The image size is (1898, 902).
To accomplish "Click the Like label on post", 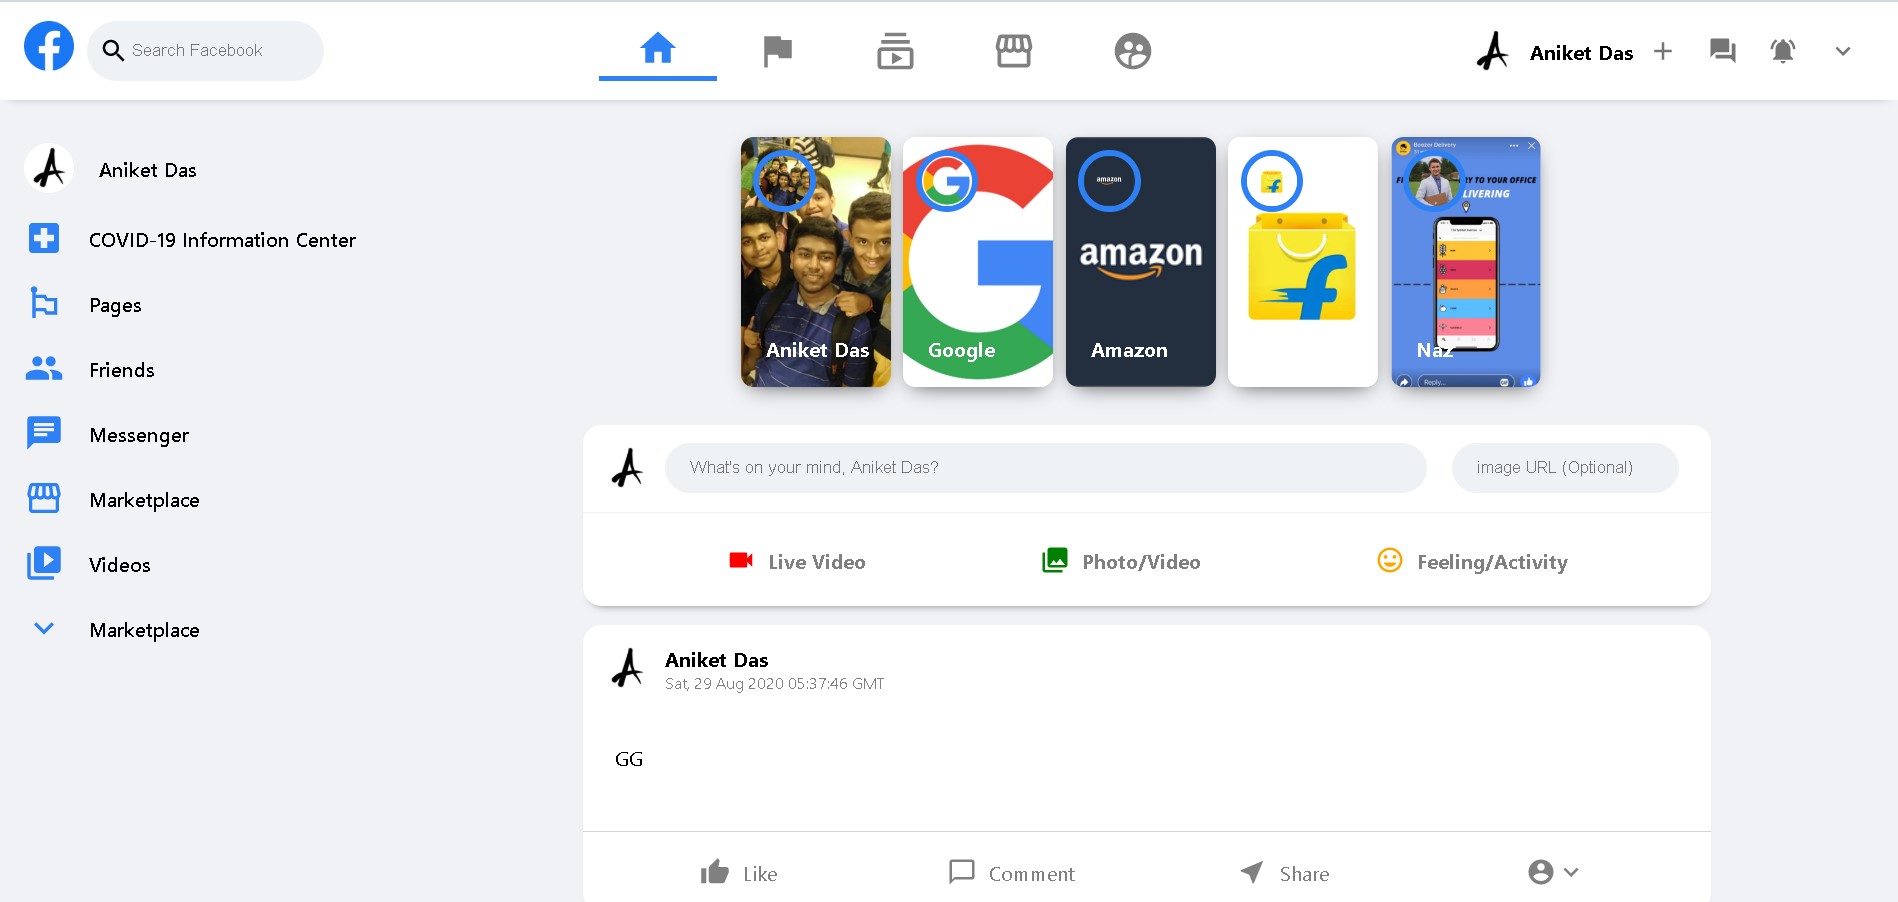I will tap(760, 874).
